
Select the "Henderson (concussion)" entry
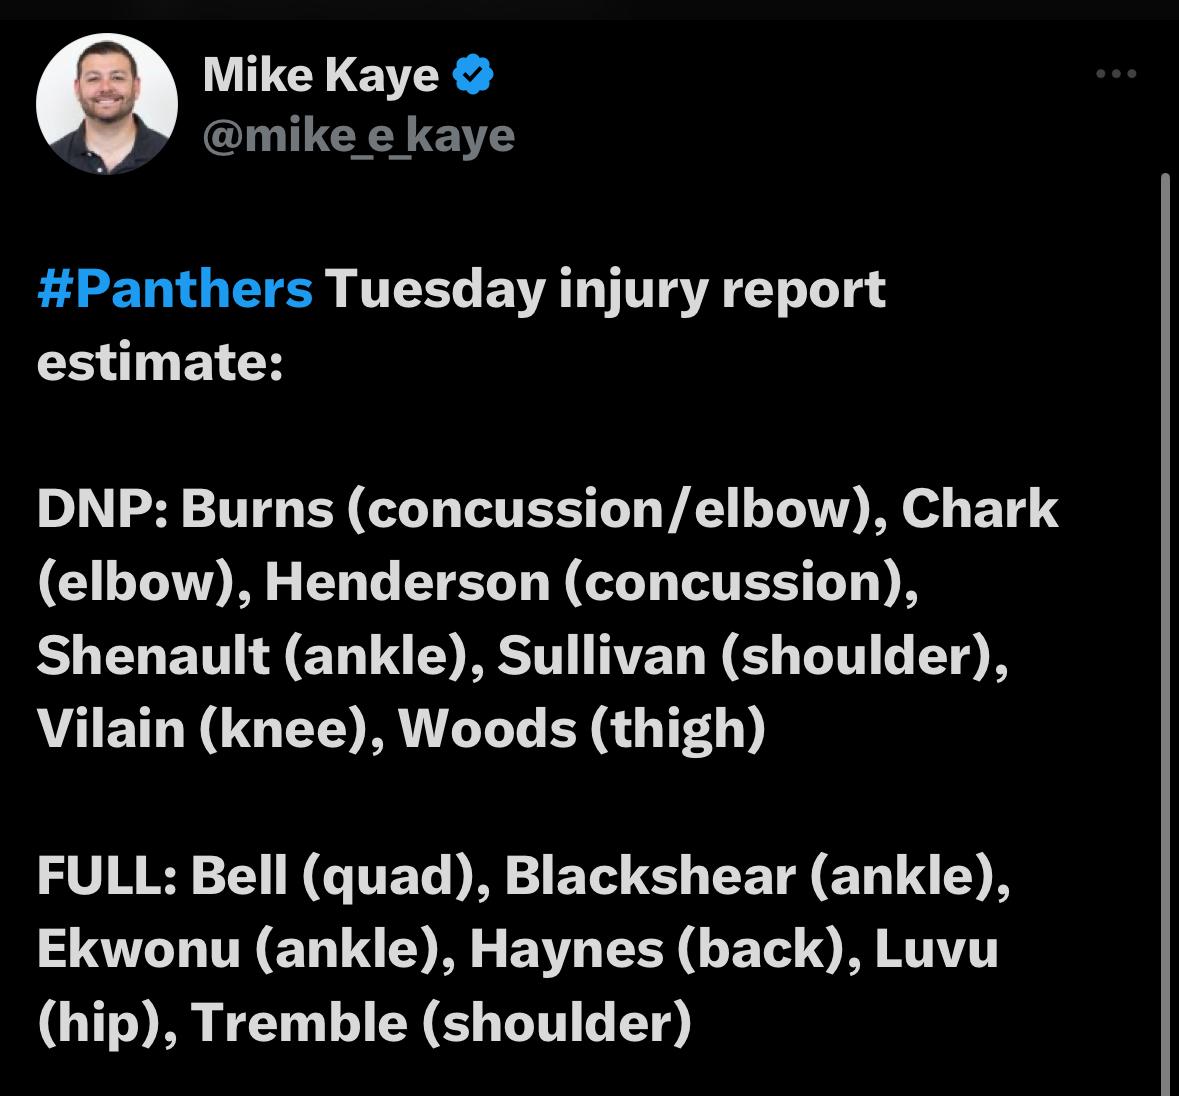coord(590,582)
